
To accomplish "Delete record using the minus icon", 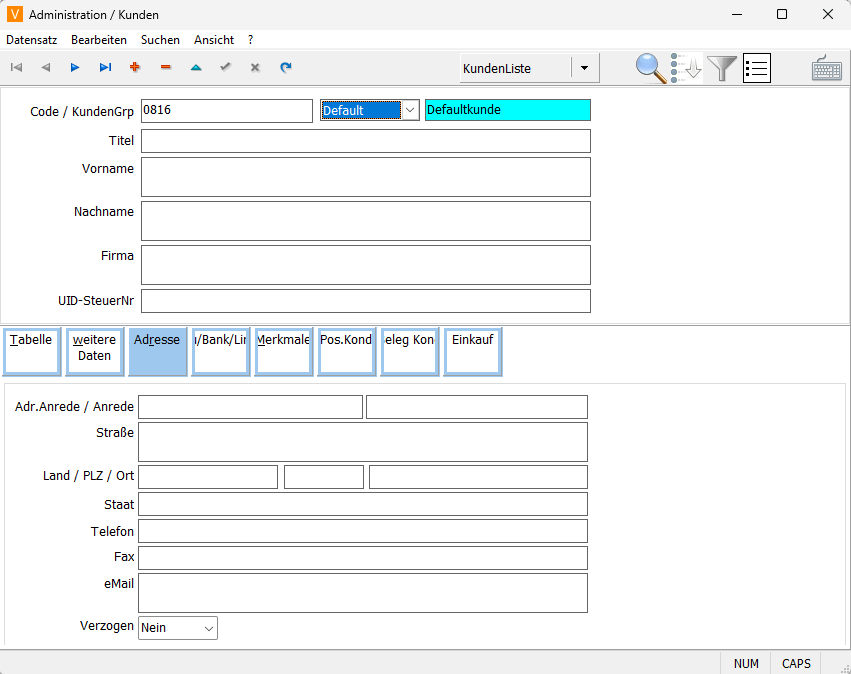I will point(165,68).
